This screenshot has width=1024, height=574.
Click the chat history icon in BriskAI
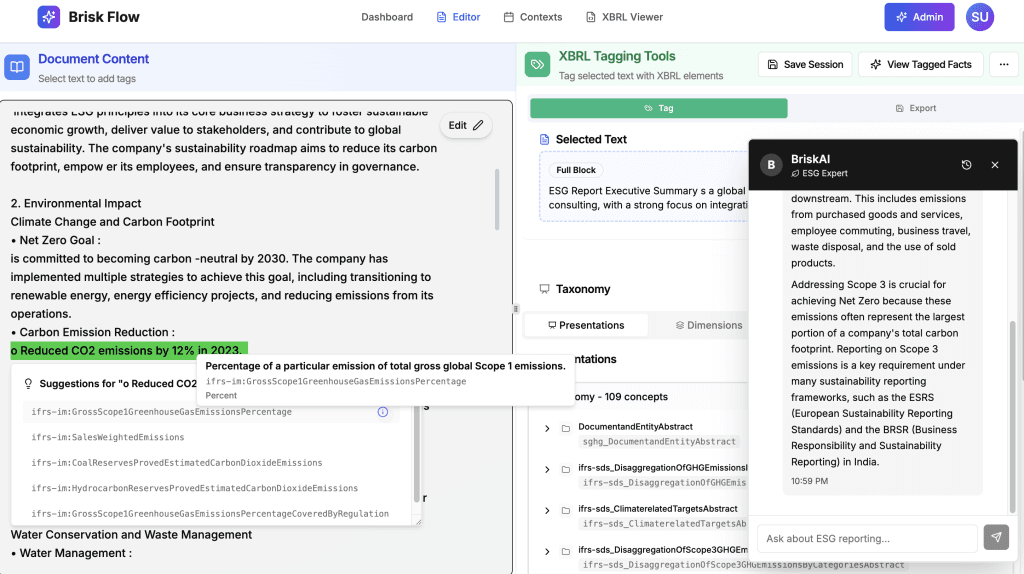[966, 165]
